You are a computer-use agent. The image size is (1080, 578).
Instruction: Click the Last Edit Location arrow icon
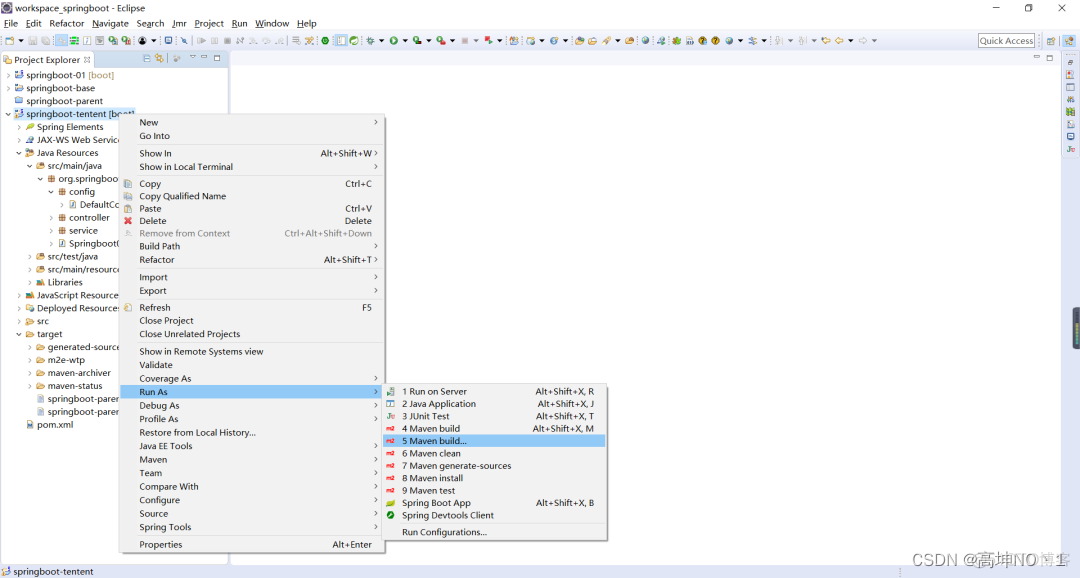pos(826,41)
